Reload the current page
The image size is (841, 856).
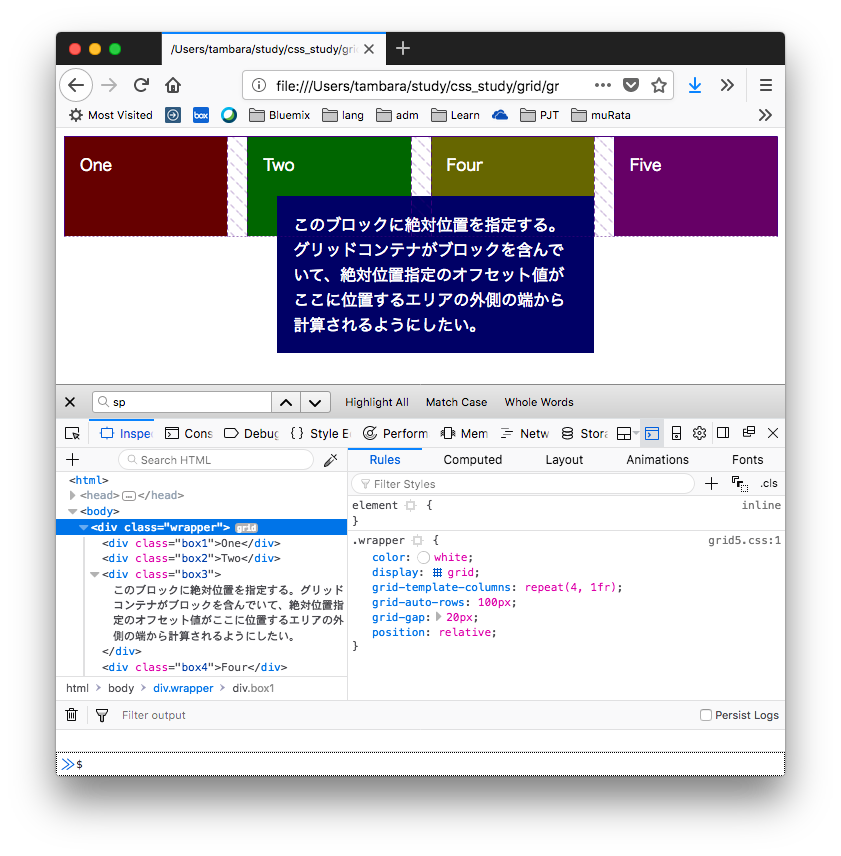(x=141, y=85)
